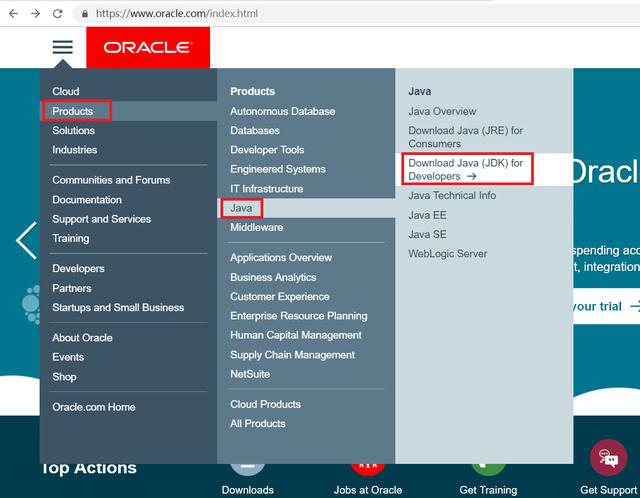This screenshot has height=498, width=640.
Task: Open the Industries menu entry
Action: (75, 150)
